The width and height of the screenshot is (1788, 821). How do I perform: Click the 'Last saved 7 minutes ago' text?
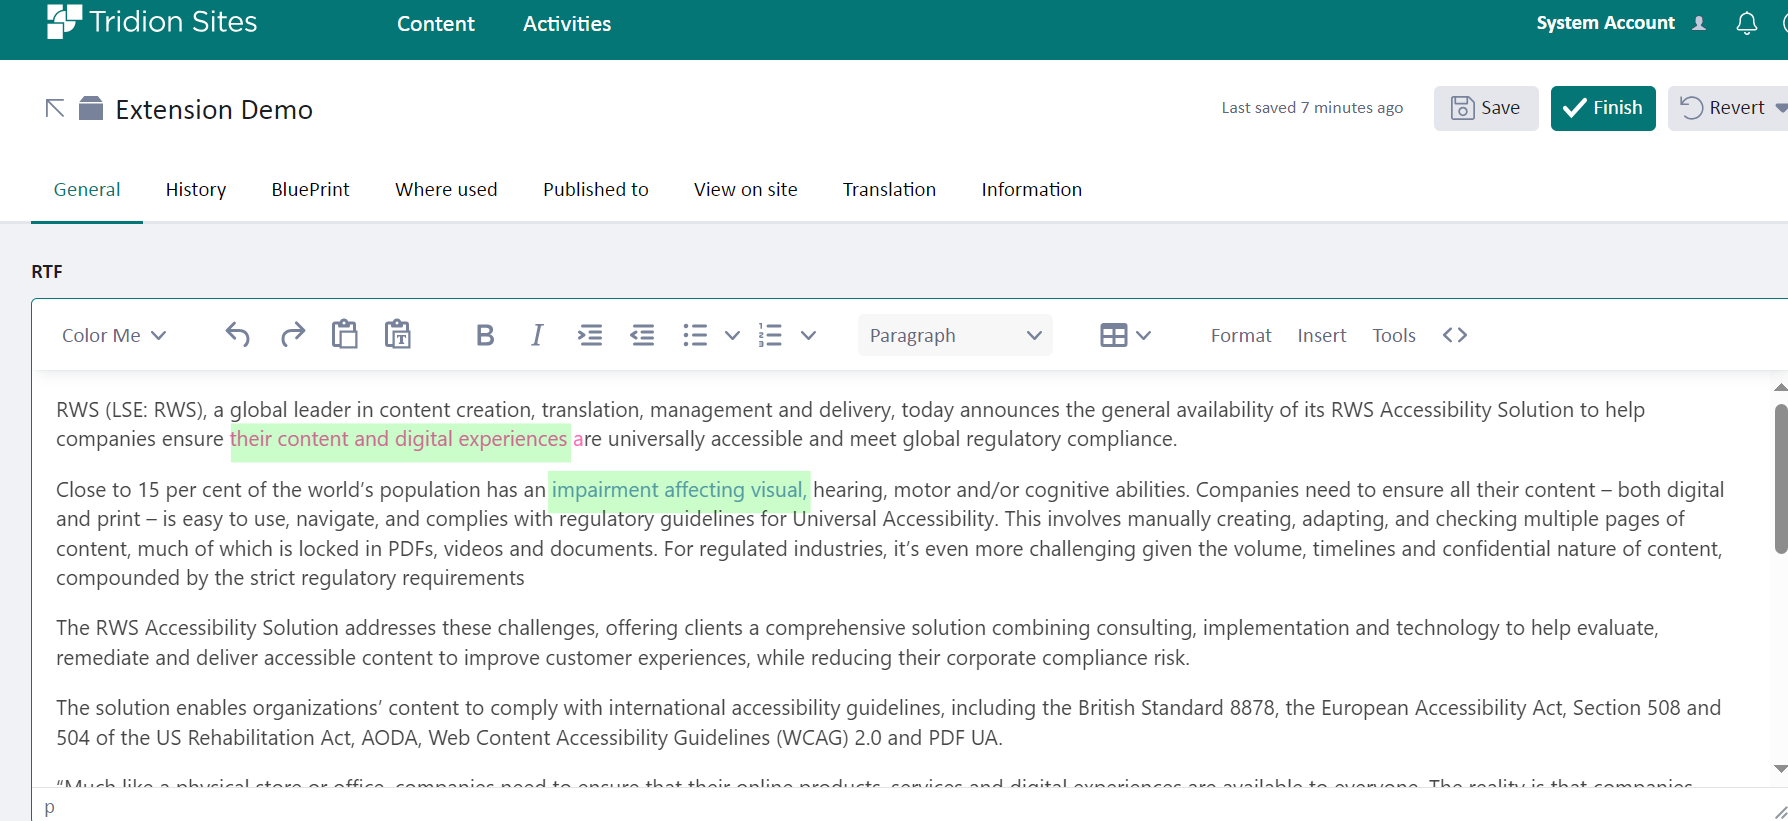click(x=1312, y=108)
